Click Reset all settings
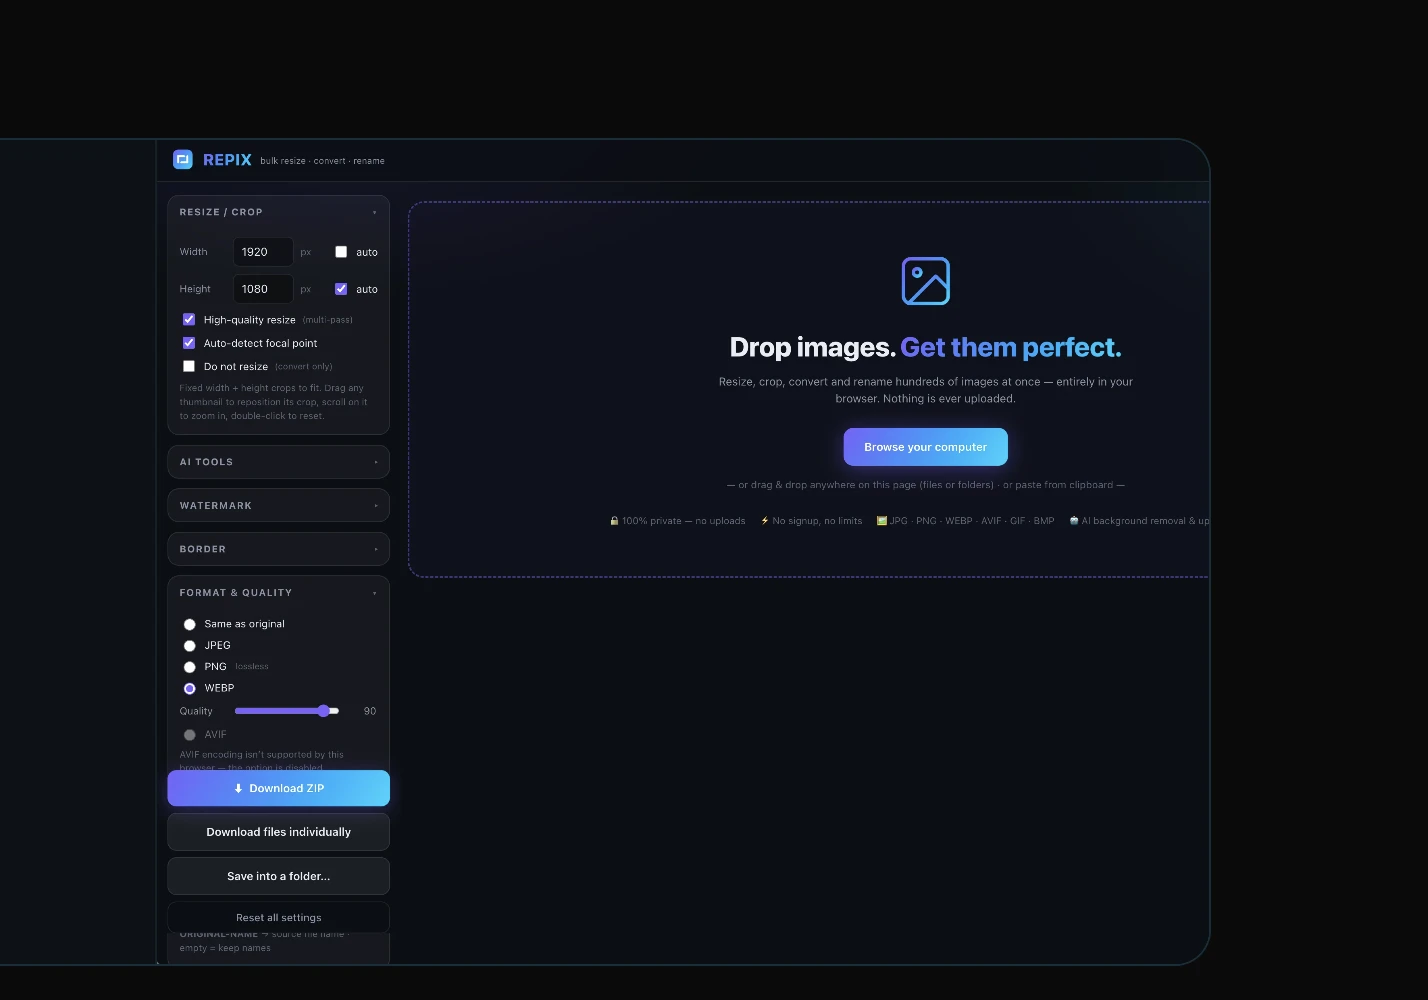 tap(278, 917)
